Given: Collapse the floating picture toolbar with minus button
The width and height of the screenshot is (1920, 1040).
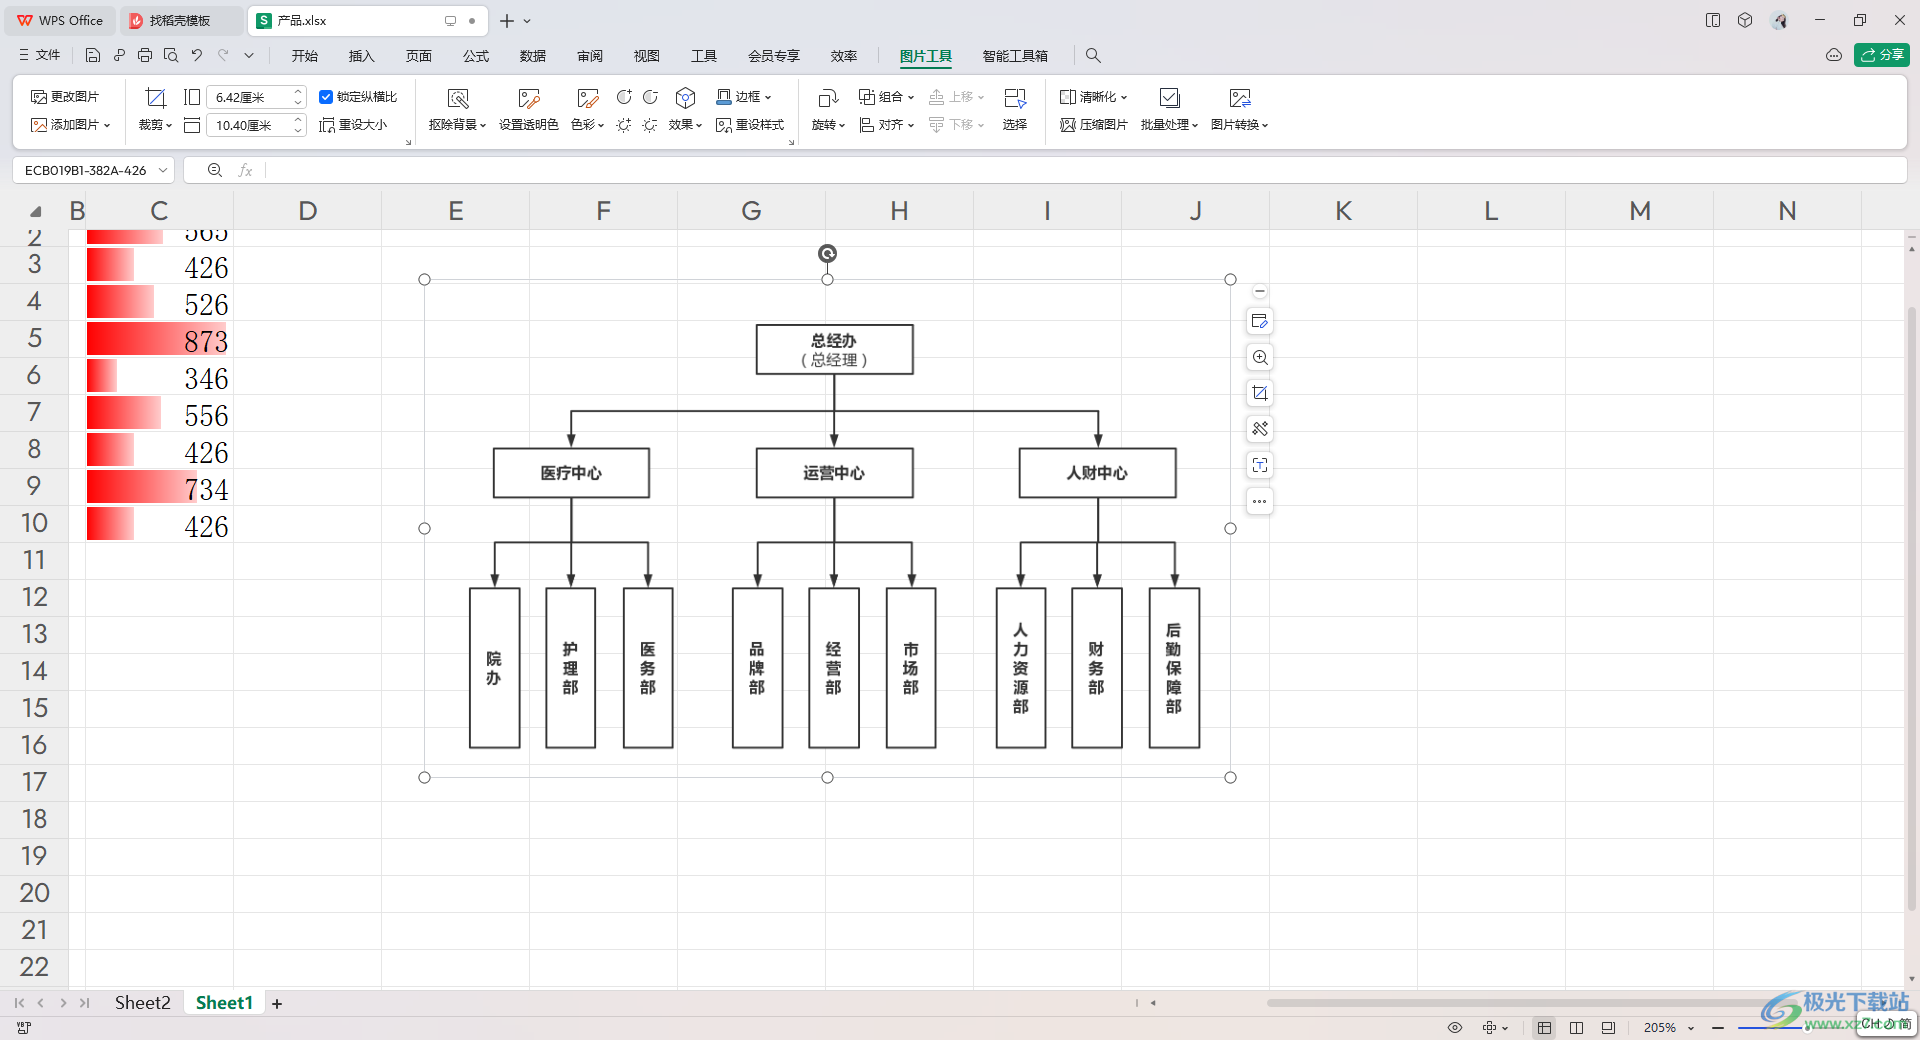Looking at the screenshot, I should tap(1260, 291).
